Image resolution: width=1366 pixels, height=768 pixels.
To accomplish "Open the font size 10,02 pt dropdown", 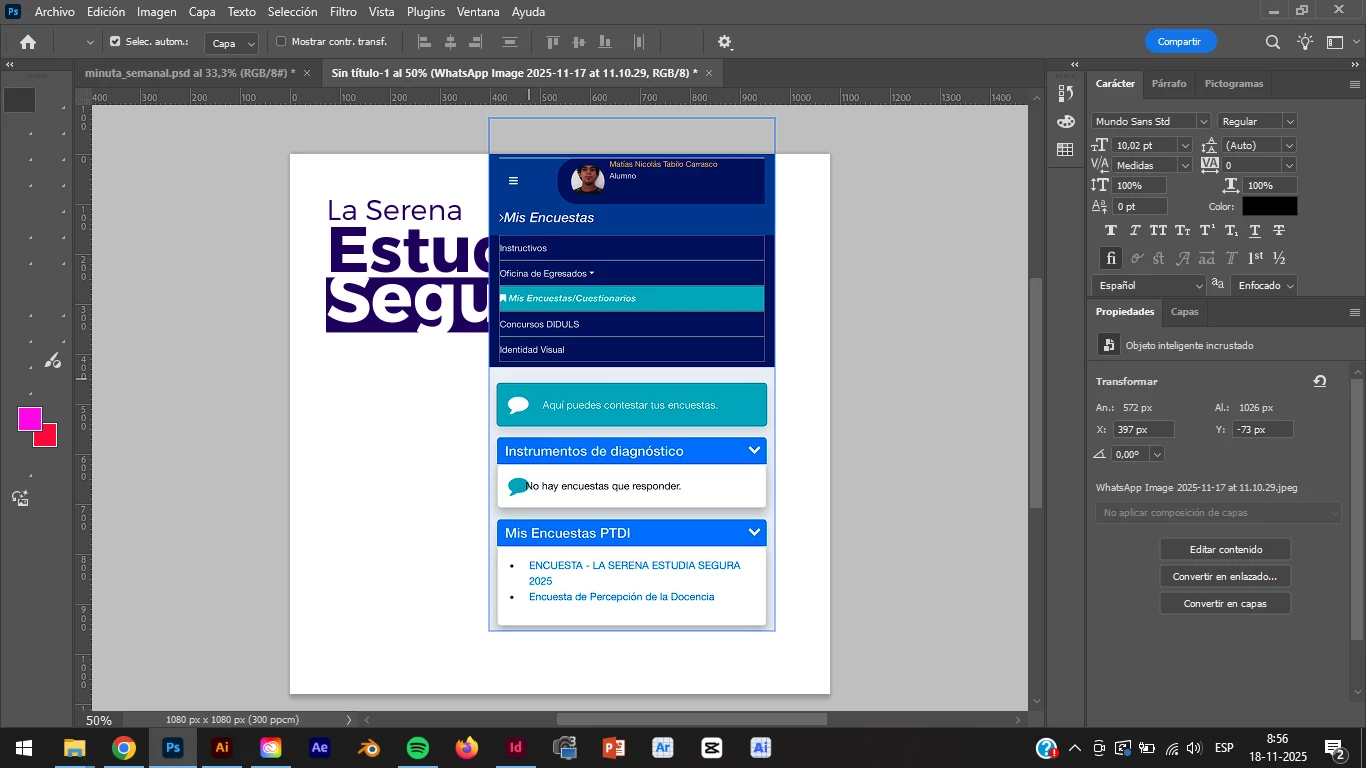I will coord(1185,145).
